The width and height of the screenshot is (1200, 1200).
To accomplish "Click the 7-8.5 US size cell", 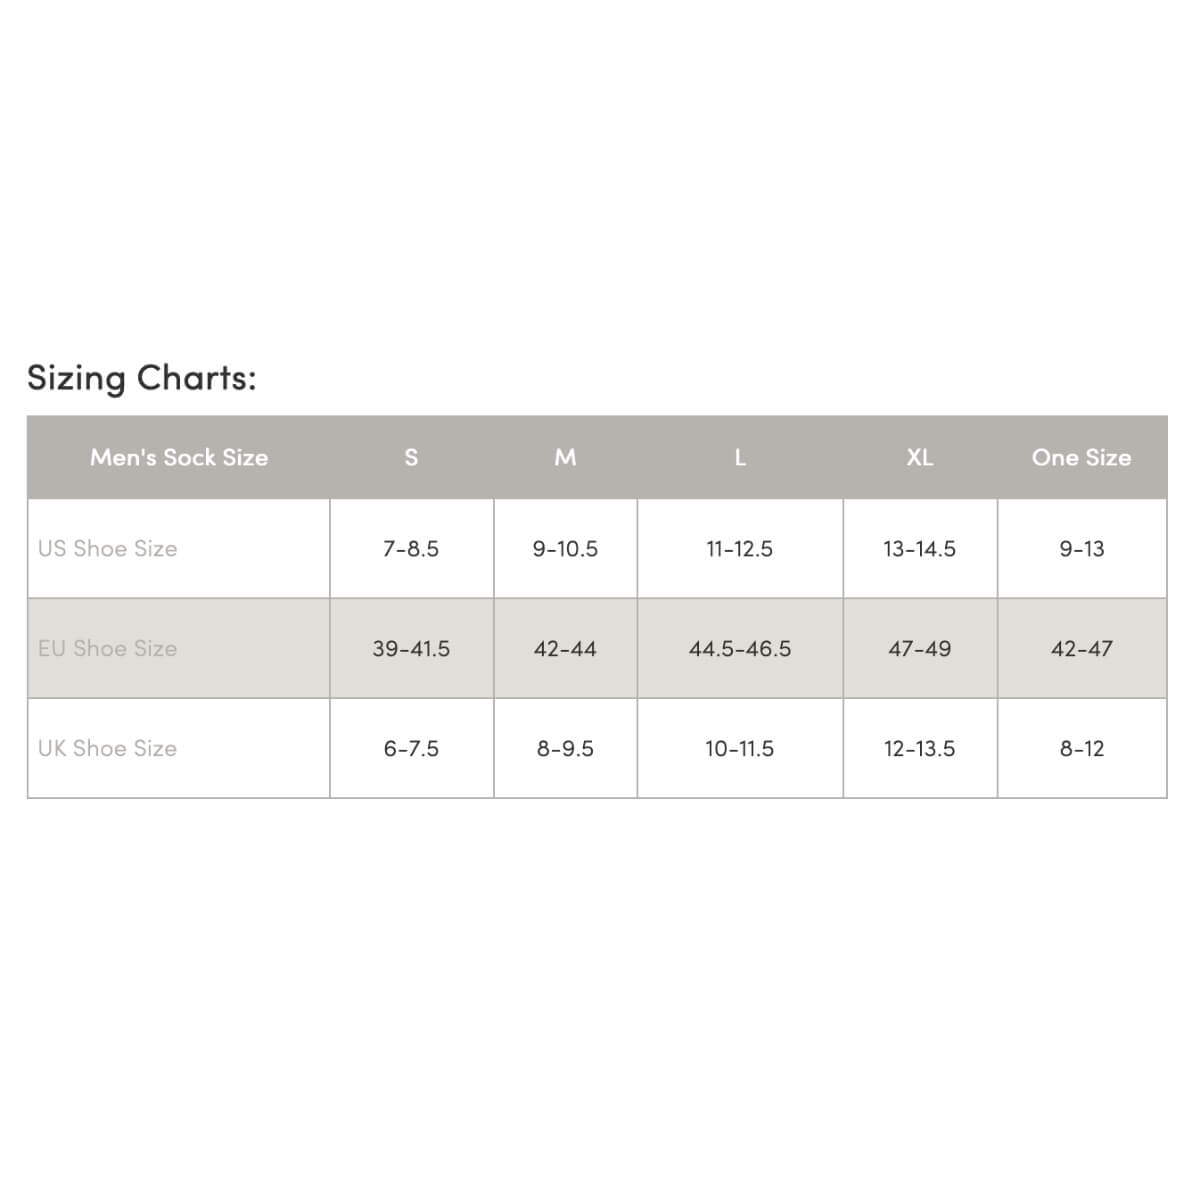I will point(411,548).
